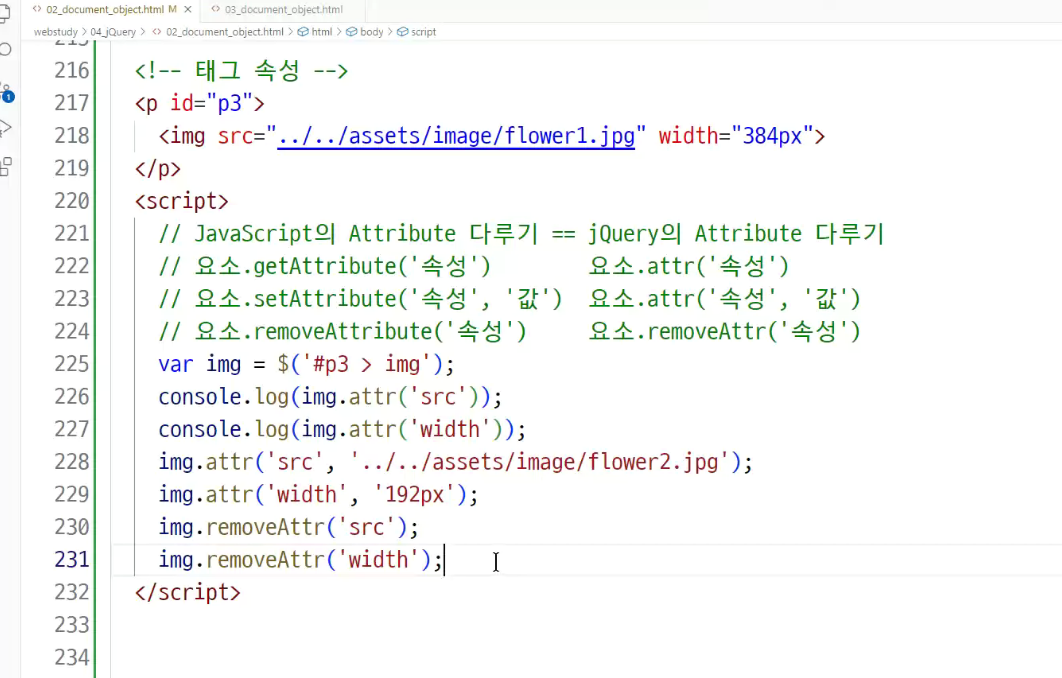The height and width of the screenshot is (678, 1062).
Task: Click line number 220 in the gutter
Action: 72,201
